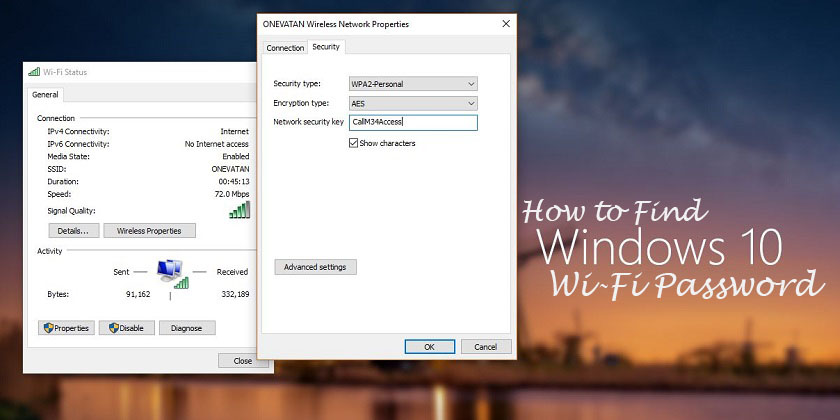This screenshot has height=420, width=840.
Task: Click the Details... button
Action: pyautogui.click(x=74, y=231)
